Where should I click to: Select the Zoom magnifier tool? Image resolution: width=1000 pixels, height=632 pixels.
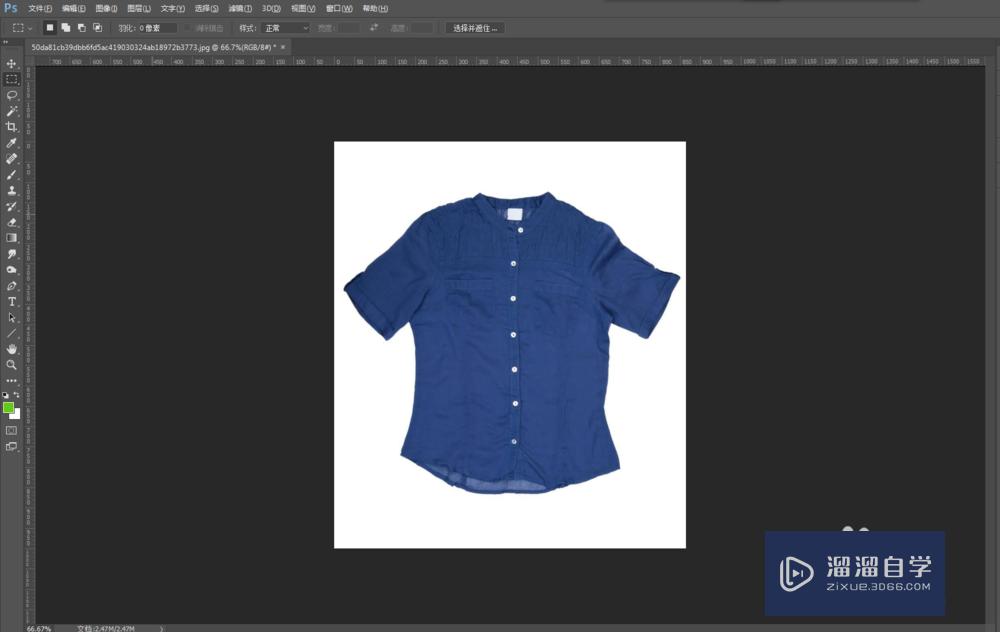tap(12, 365)
